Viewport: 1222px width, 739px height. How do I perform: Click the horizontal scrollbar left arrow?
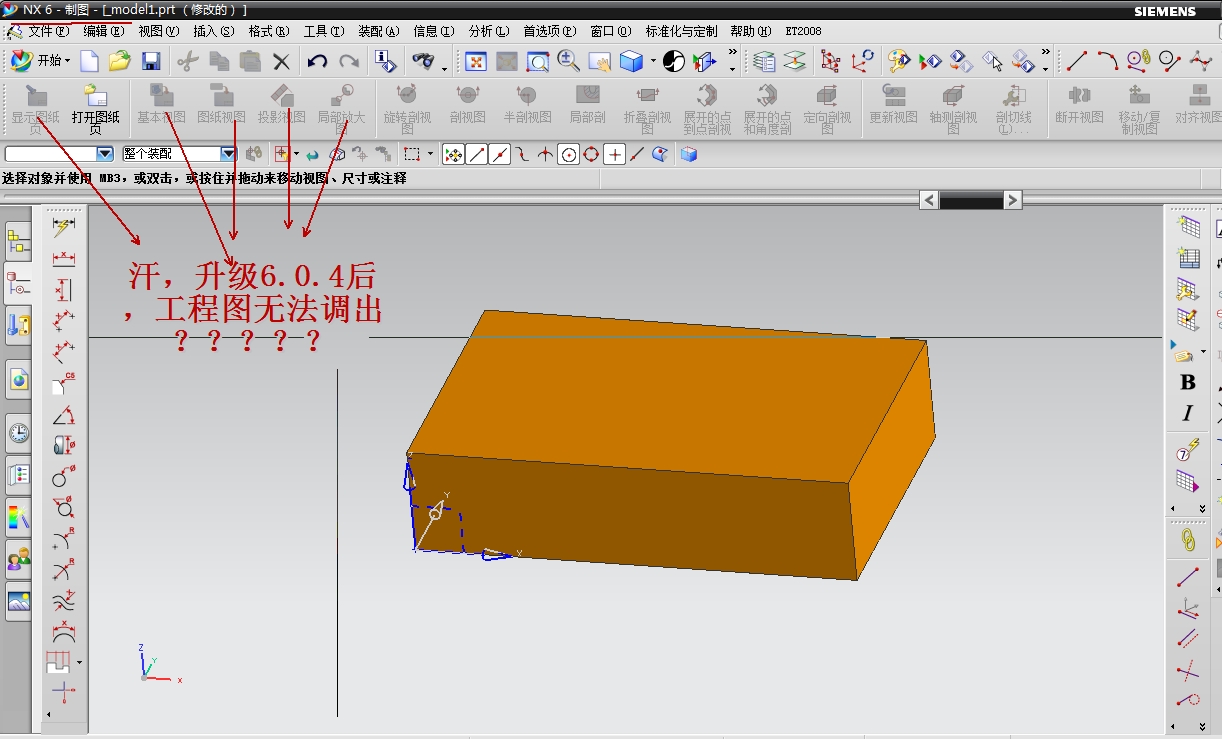(x=929, y=200)
